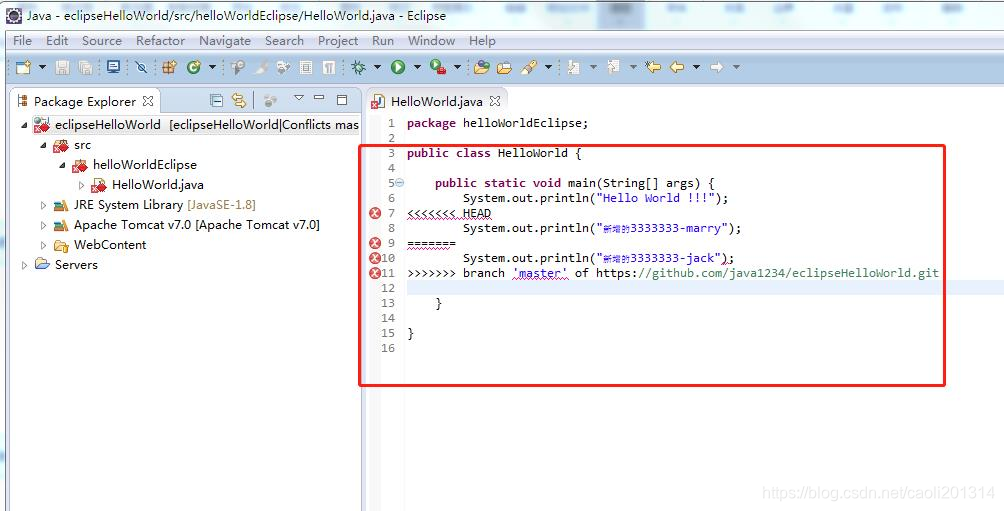Click the Run External Tools icon
The height and width of the screenshot is (511, 1004).
coord(438,67)
